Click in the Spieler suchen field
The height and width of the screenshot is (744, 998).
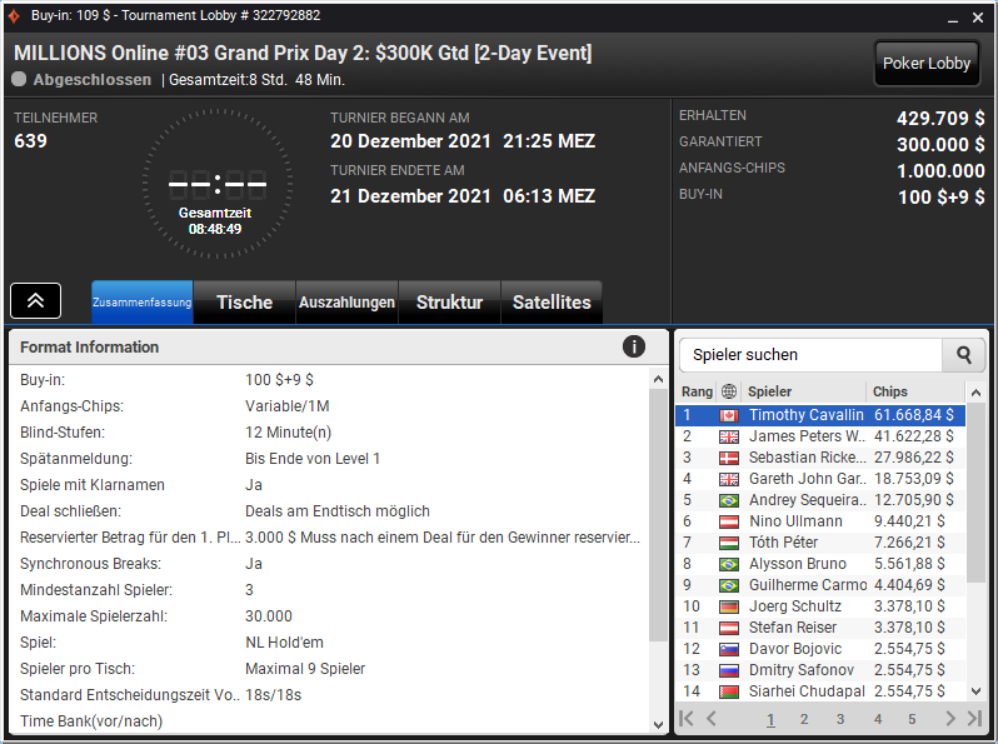tap(811, 354)
